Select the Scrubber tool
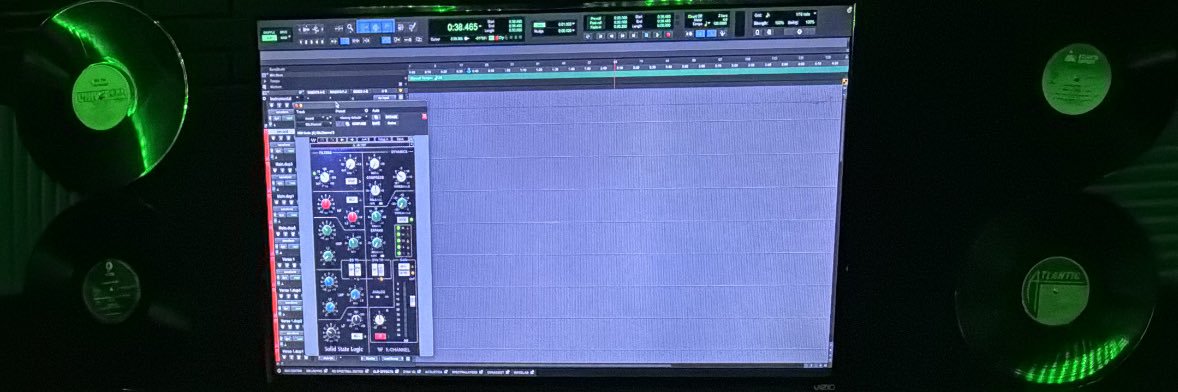This screenshot has width=1178, height=392. pyautogui.click(x=400, y=27)
